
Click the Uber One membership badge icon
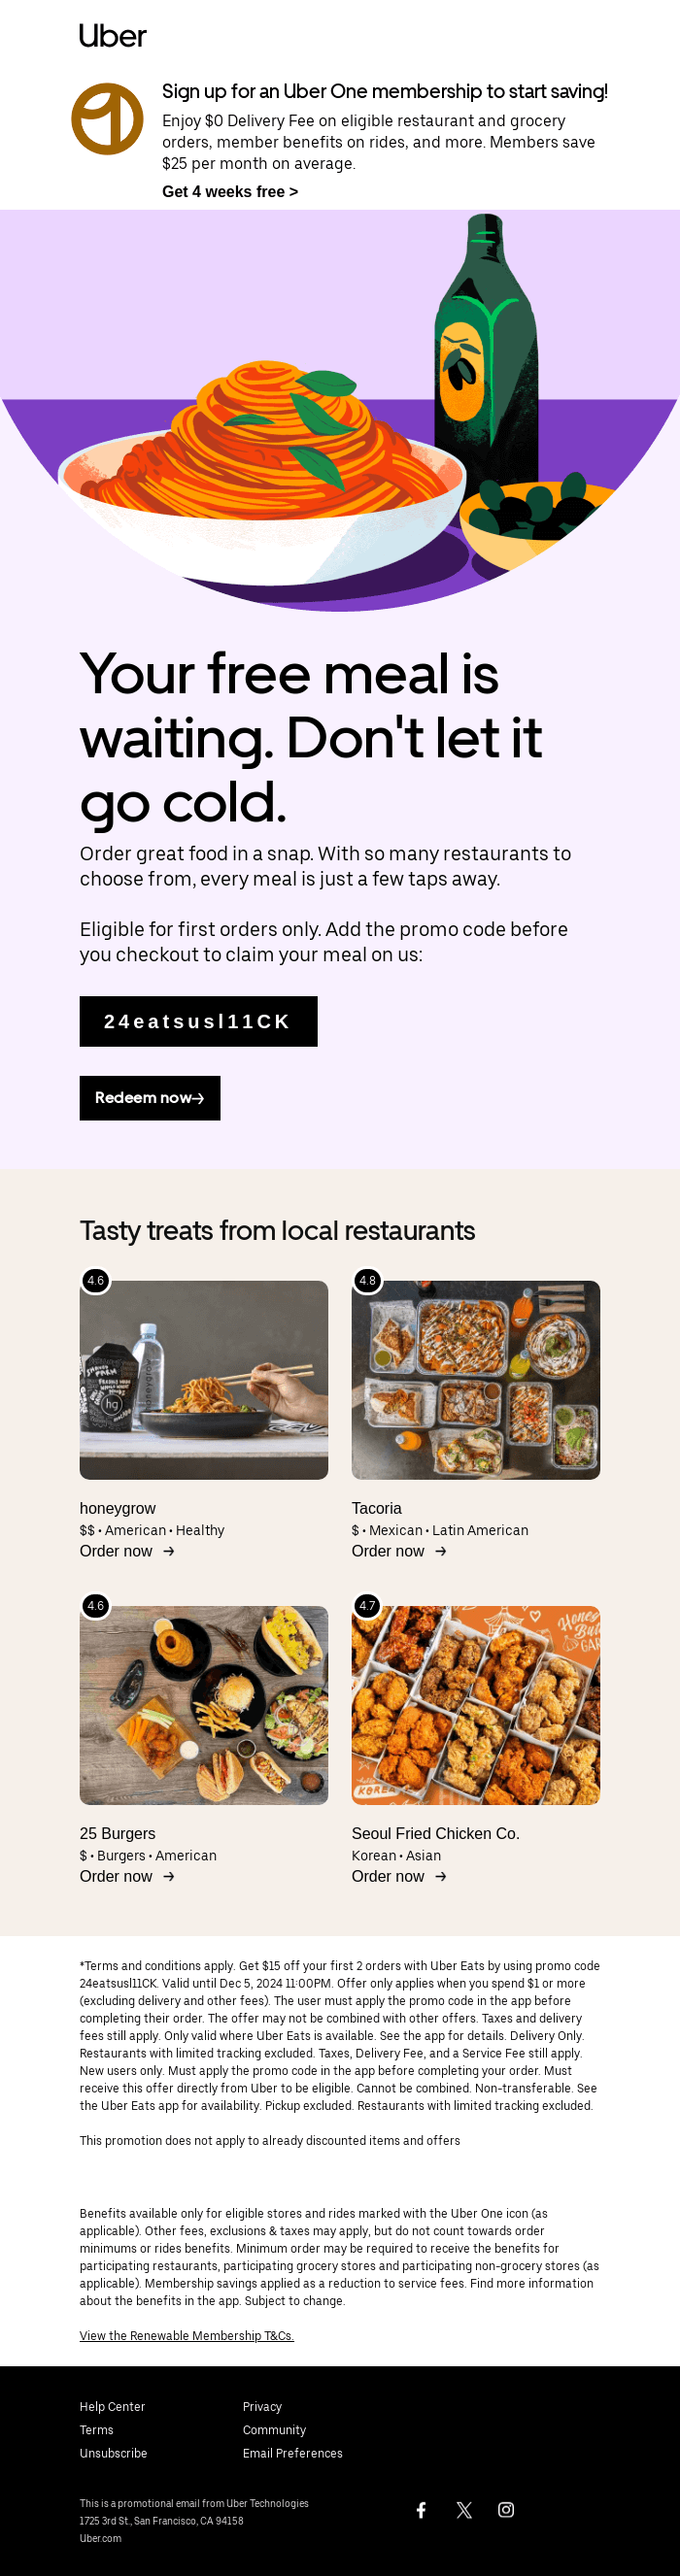107,119
